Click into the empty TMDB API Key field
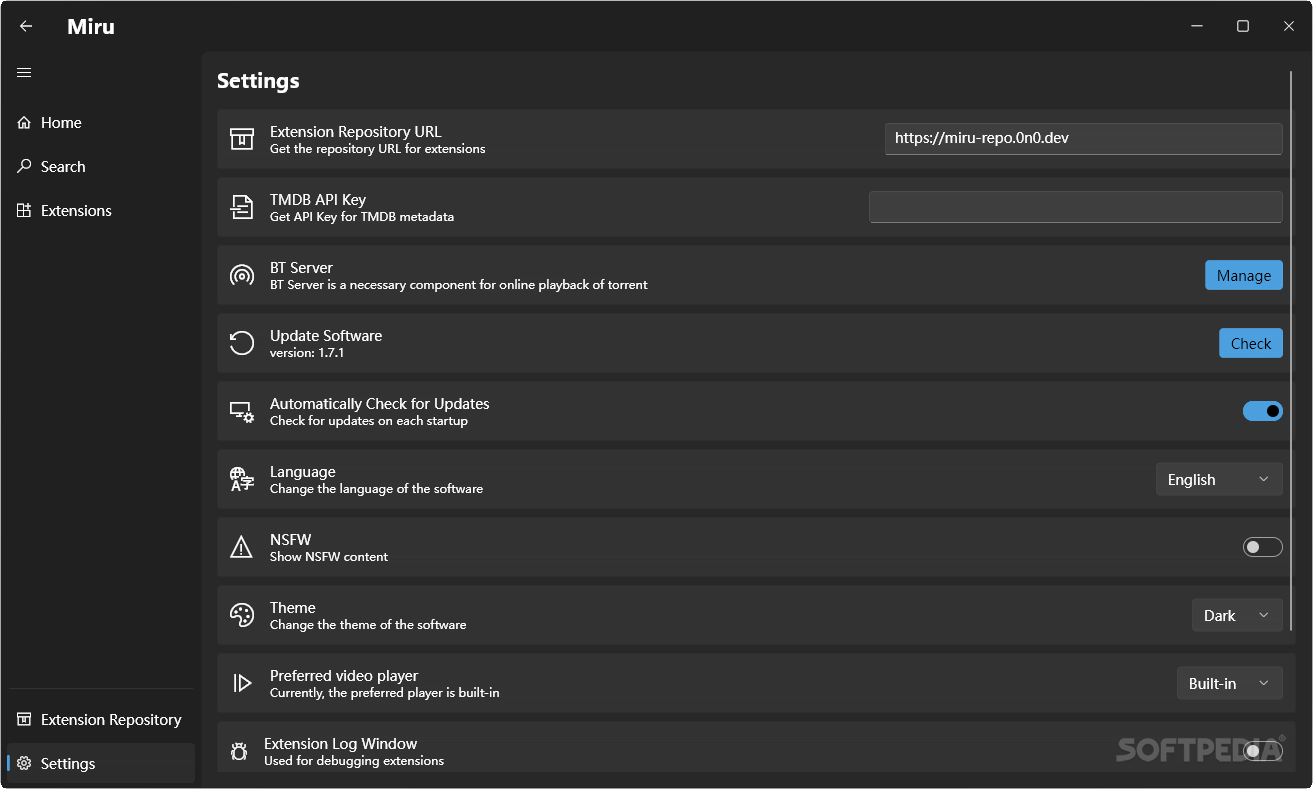This screenshot has width=1313, height=789. [1076, 207]
